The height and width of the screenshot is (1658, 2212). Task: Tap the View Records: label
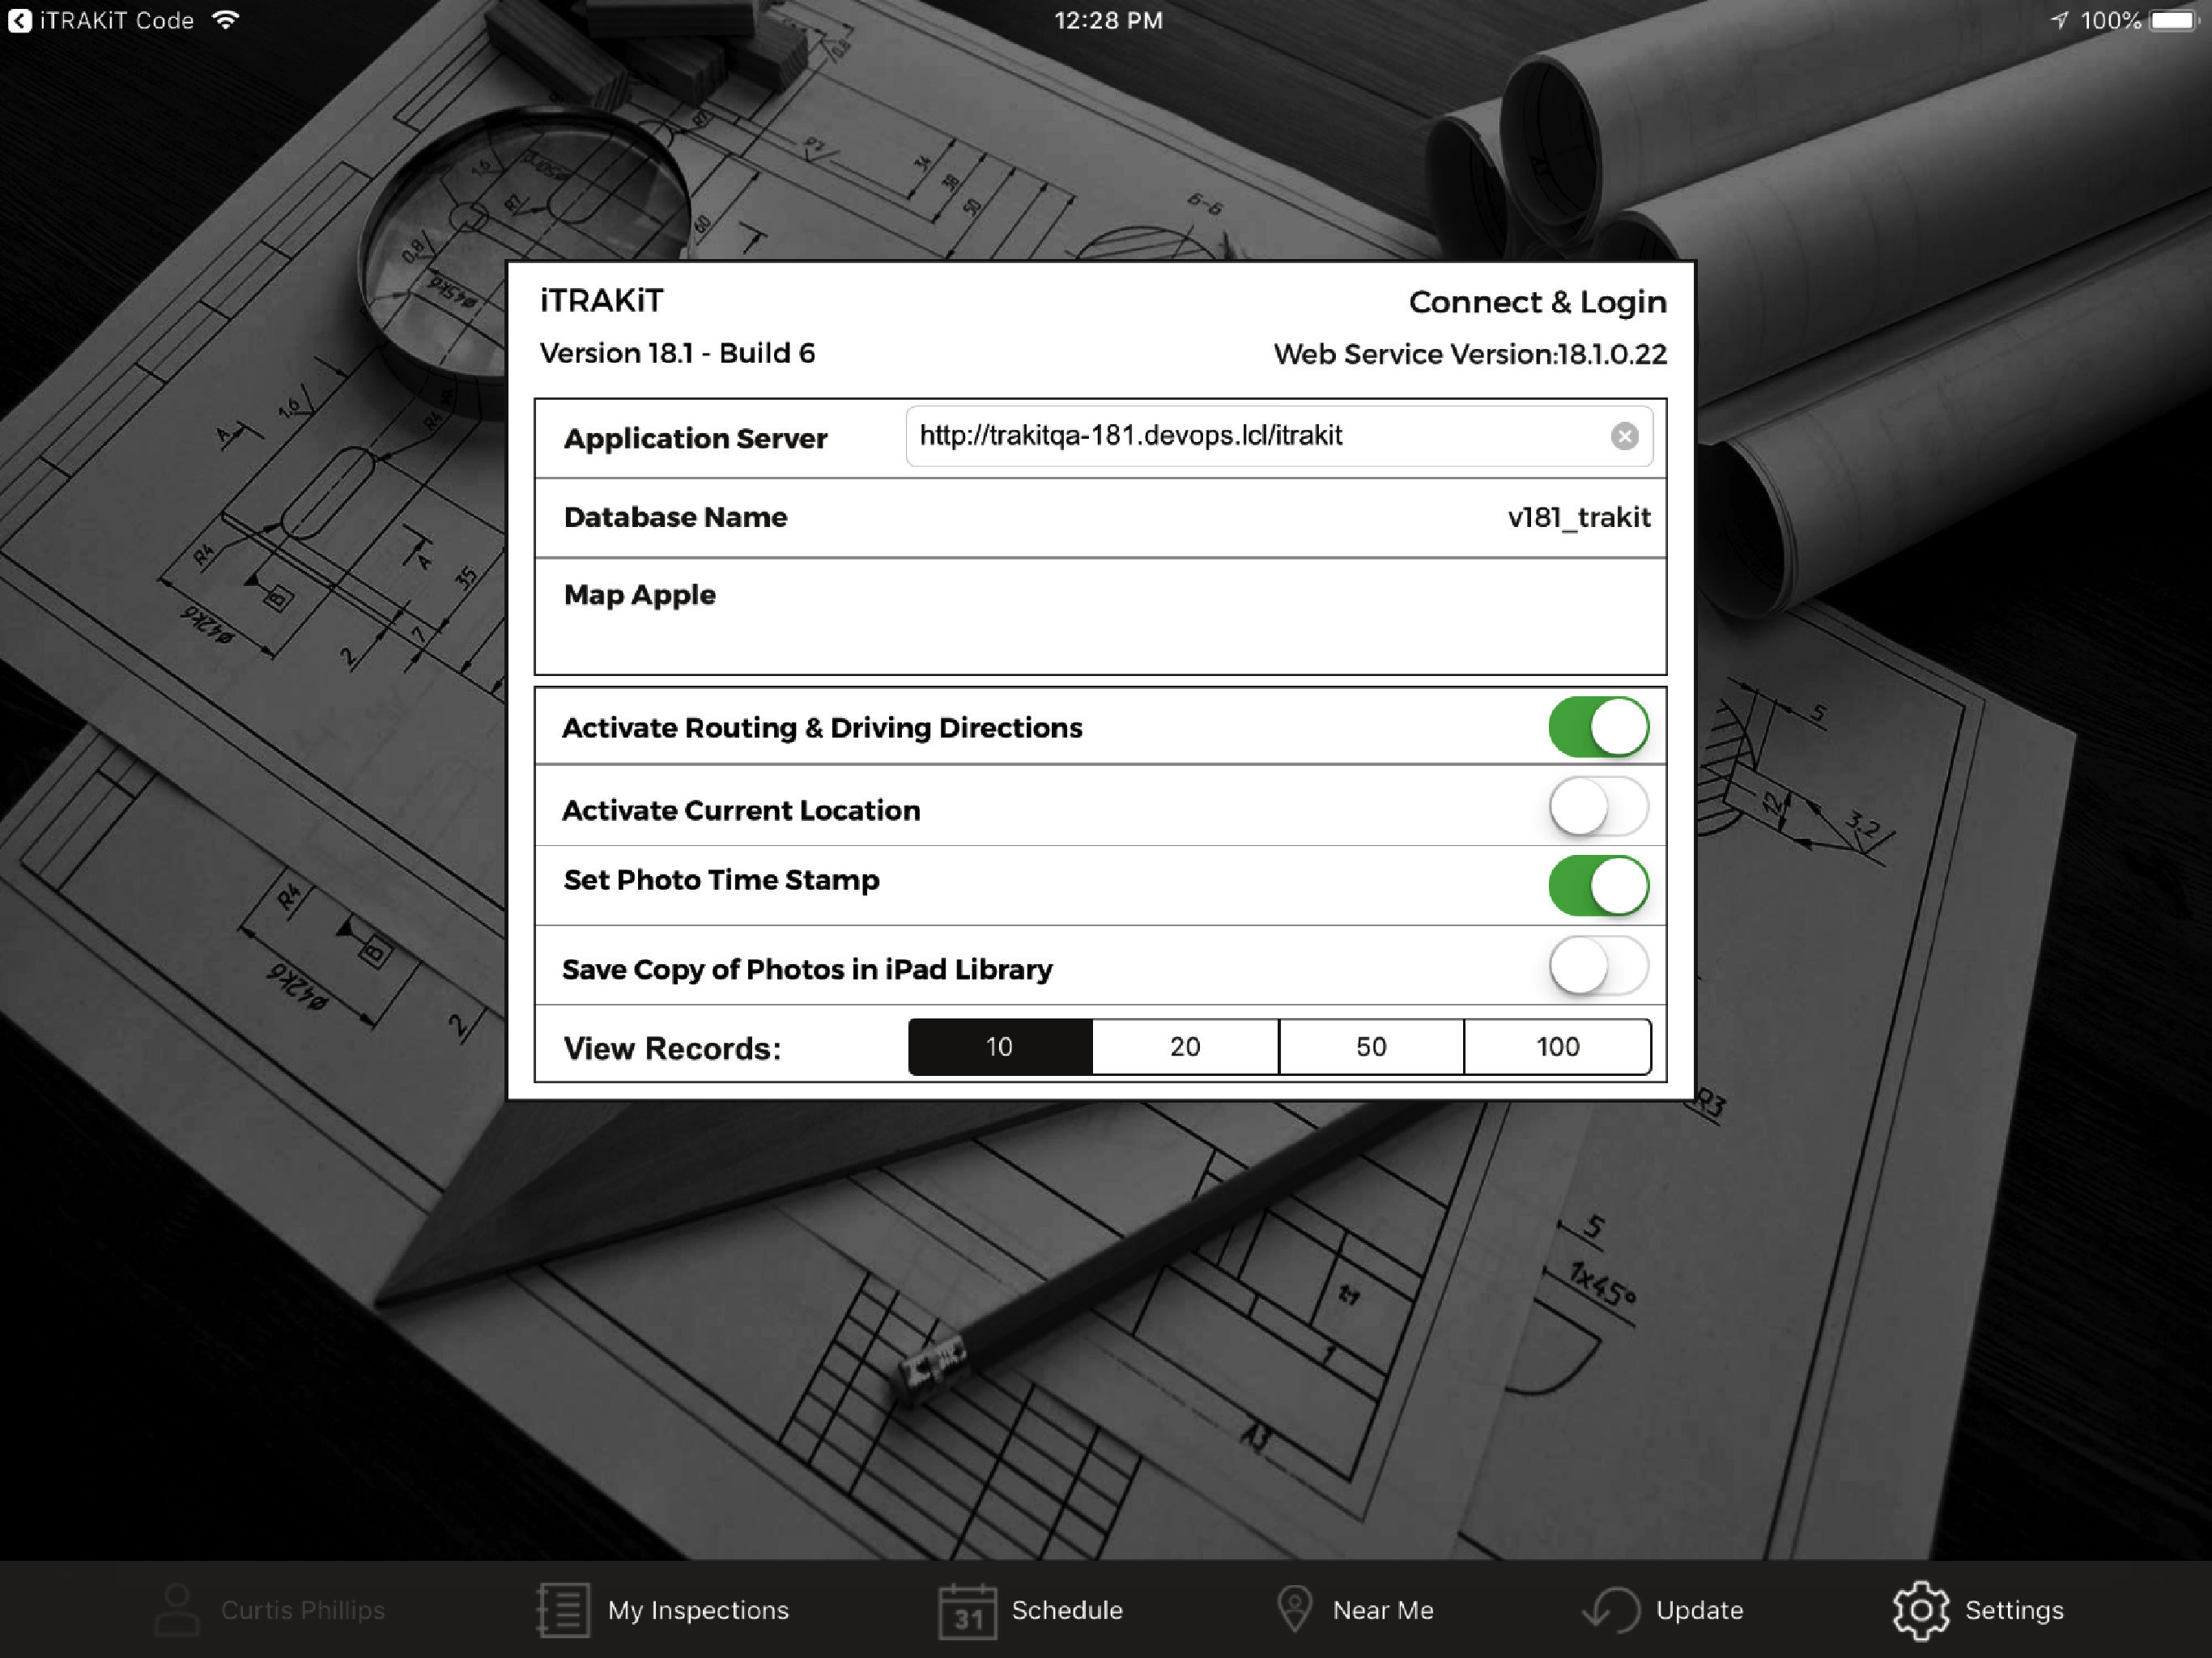coord(672,1048)
